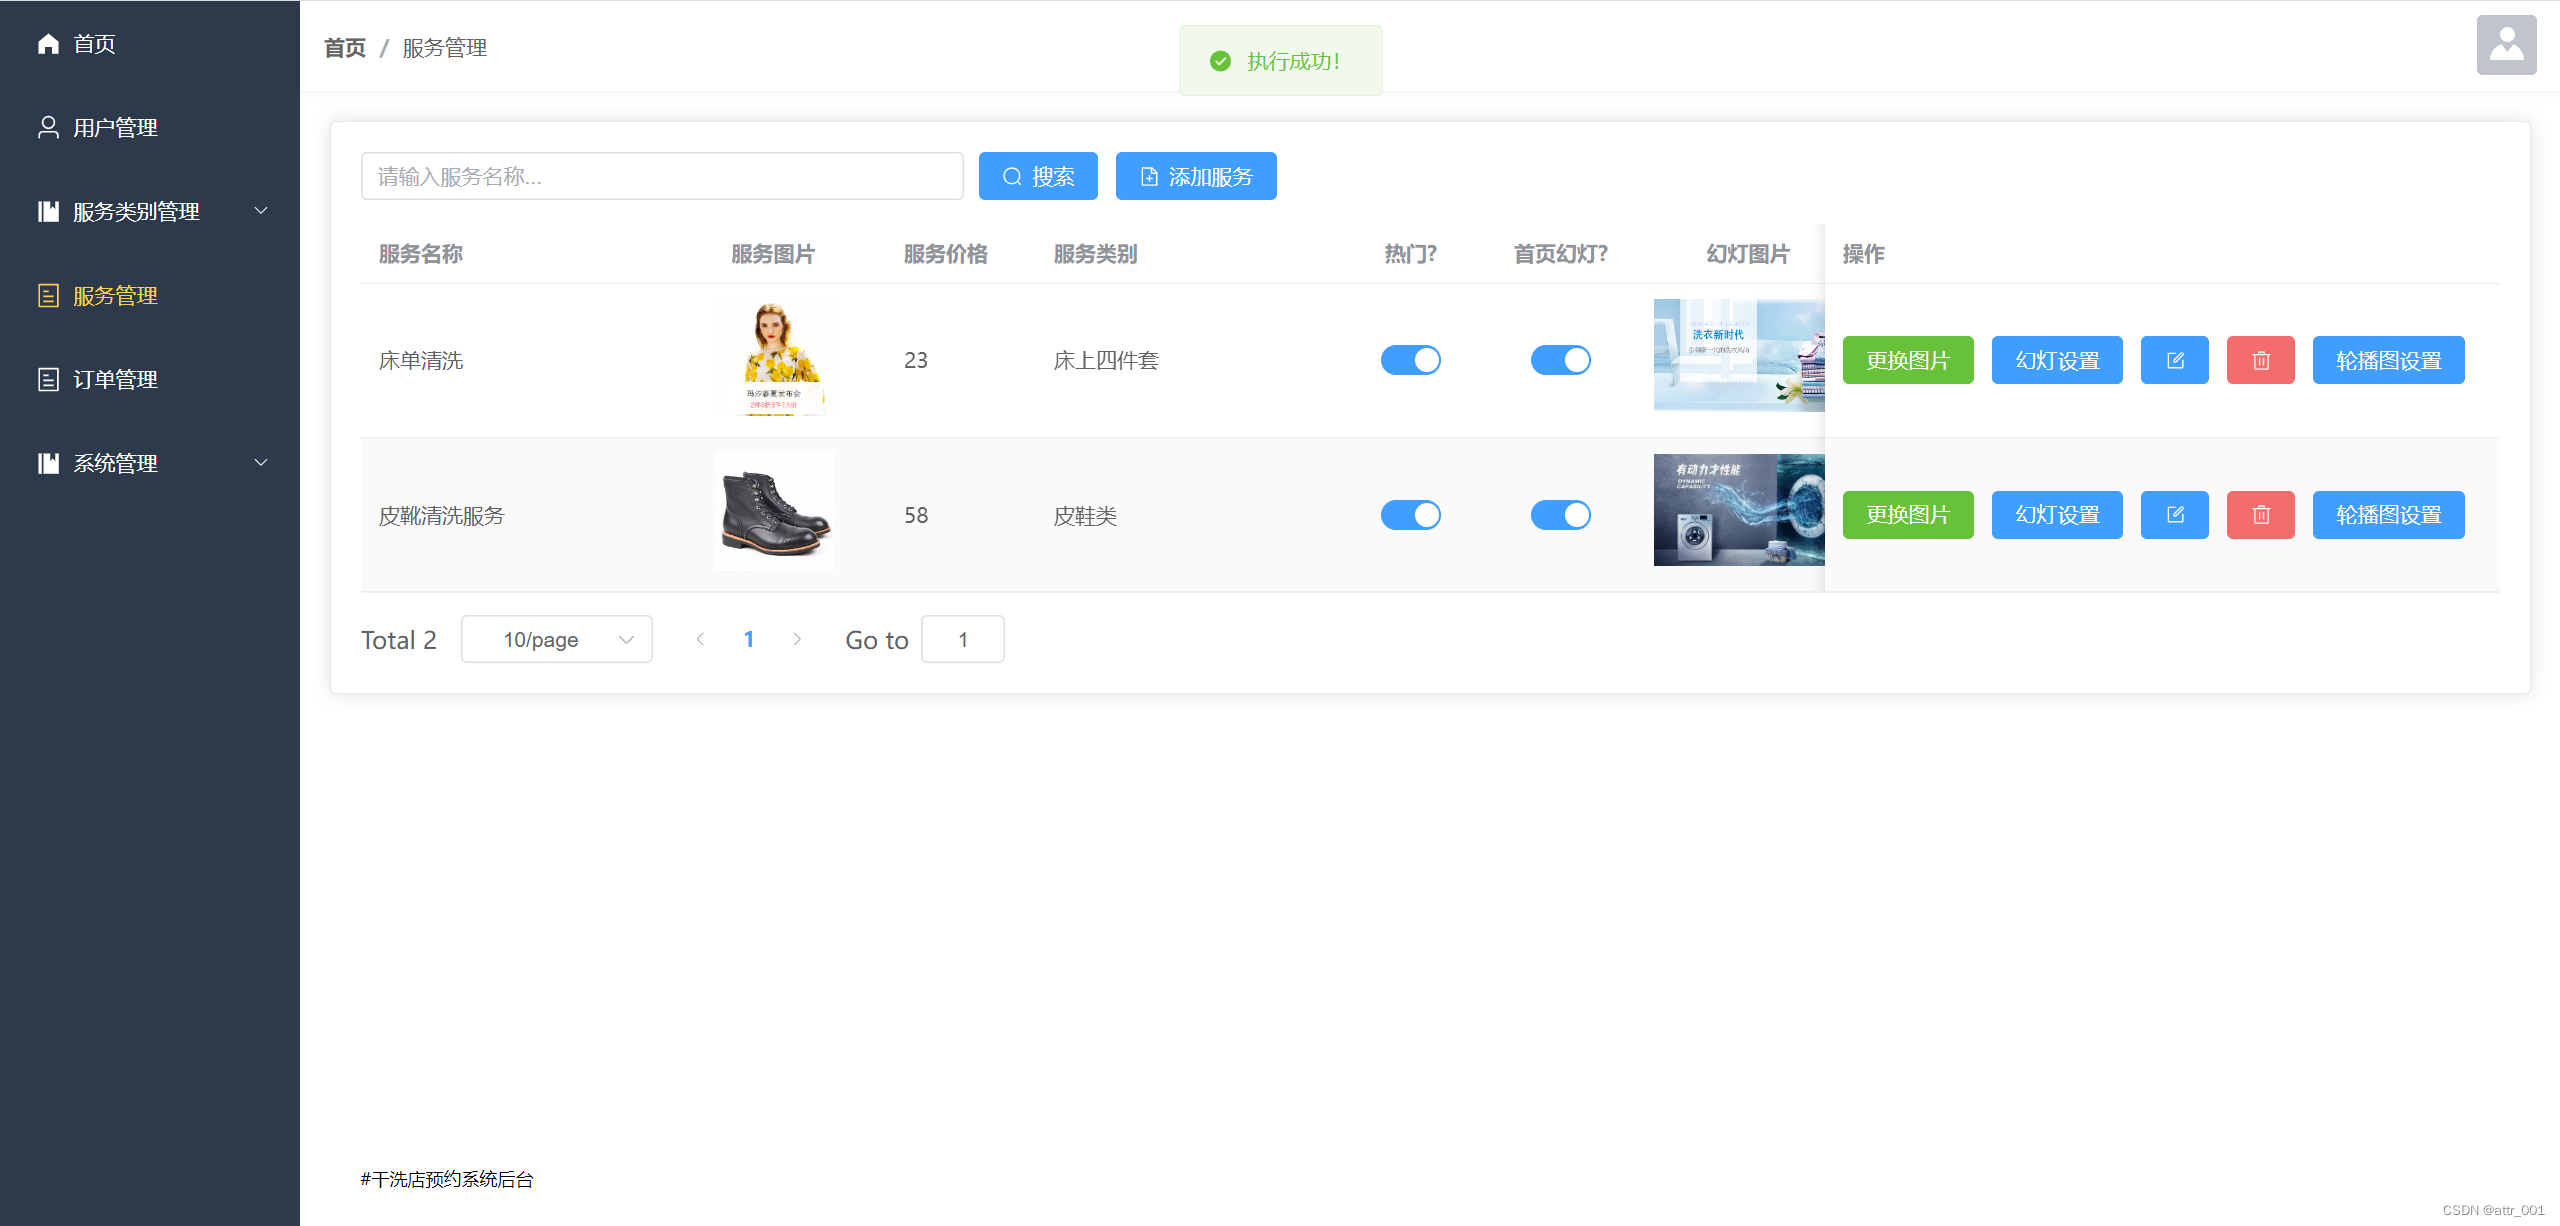Open the 10/page page size dropdown

point(556,639)
